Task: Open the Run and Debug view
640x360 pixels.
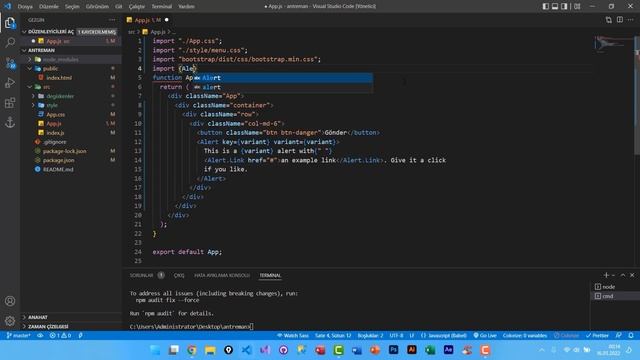Action: pyautogui.click(x=10, y=82)
